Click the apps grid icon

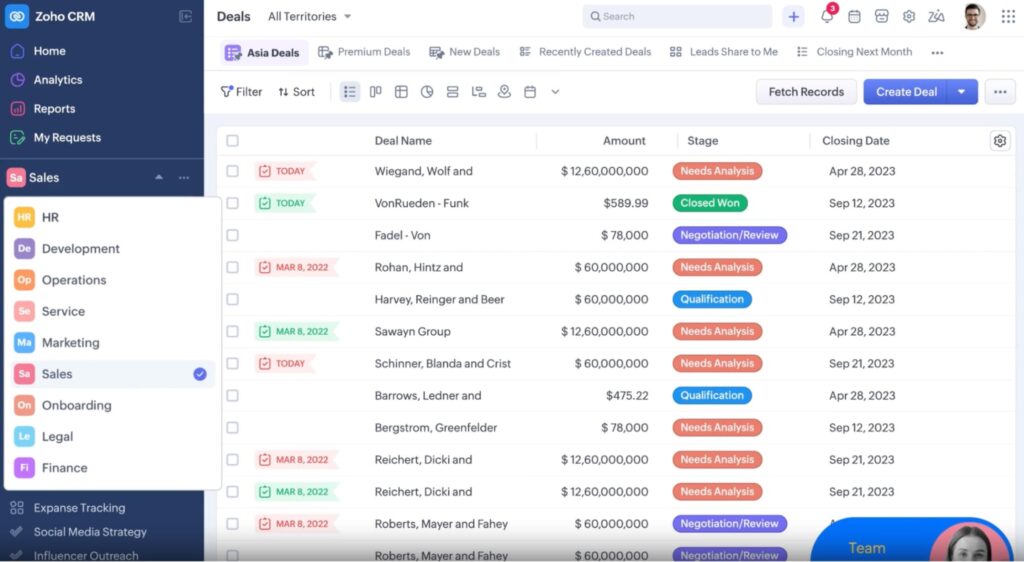[x=1007, y=17]
